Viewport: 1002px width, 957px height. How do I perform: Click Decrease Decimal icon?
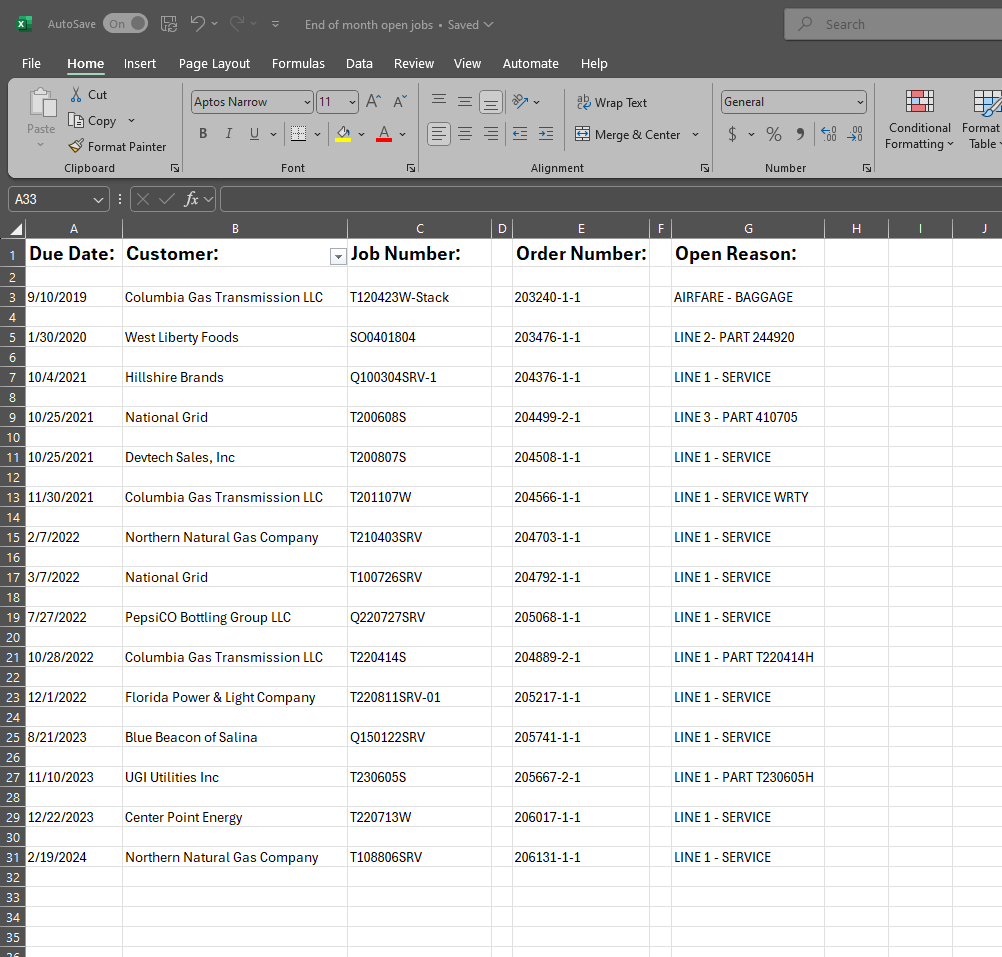855,134
